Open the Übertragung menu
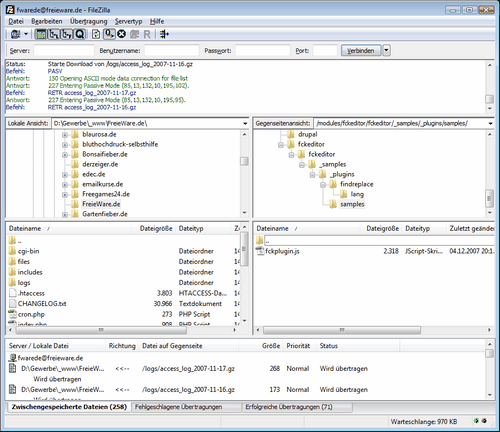Viewport: 500px width, 432px height. (x=89, y=21)
